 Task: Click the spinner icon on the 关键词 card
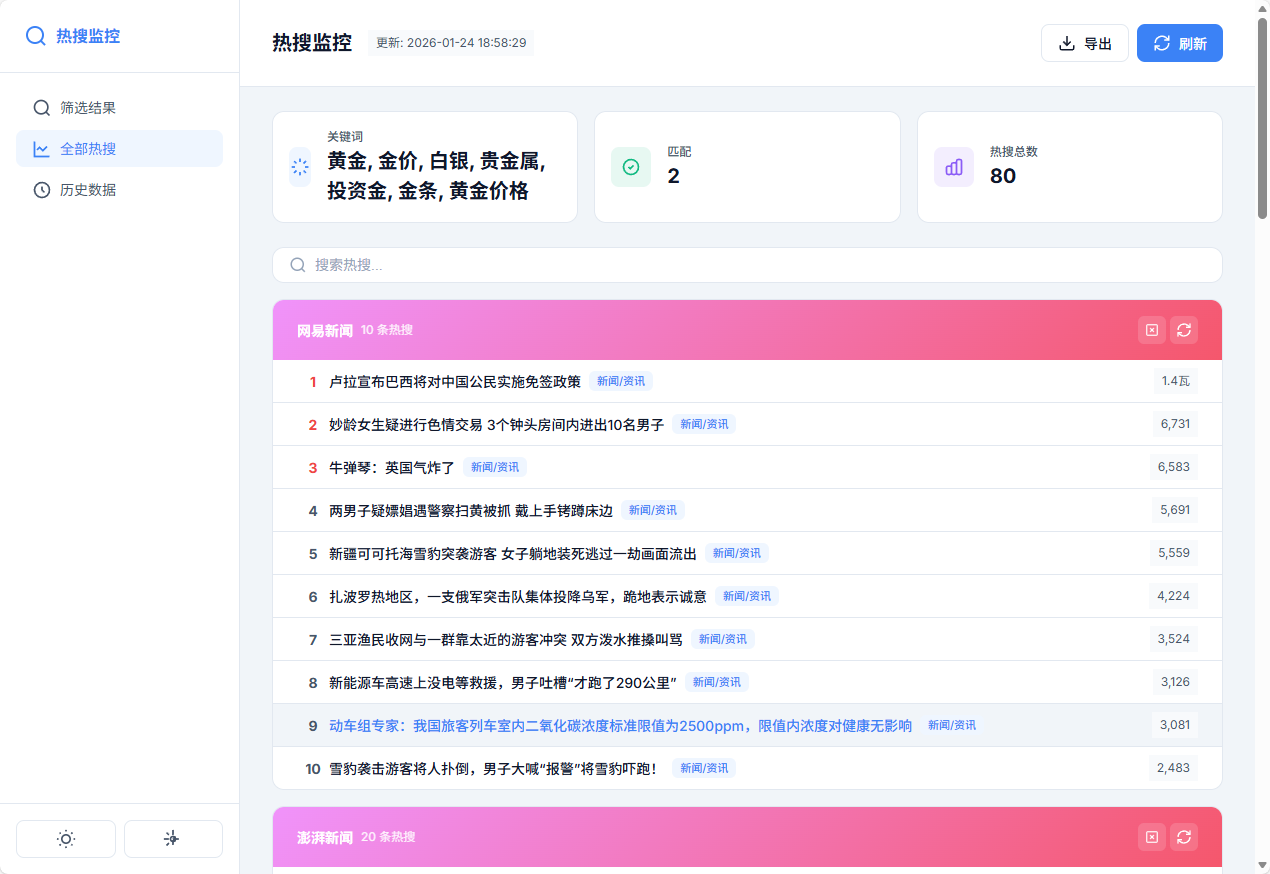coord(300,167)
